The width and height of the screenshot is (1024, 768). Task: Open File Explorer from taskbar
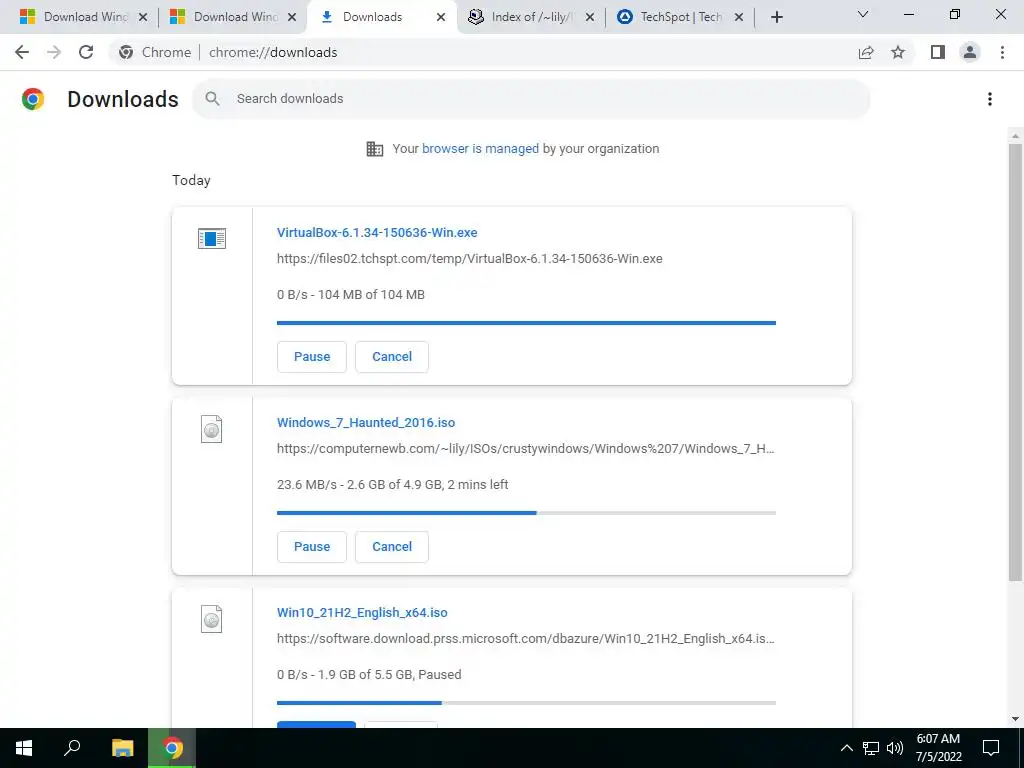point(122,748)
